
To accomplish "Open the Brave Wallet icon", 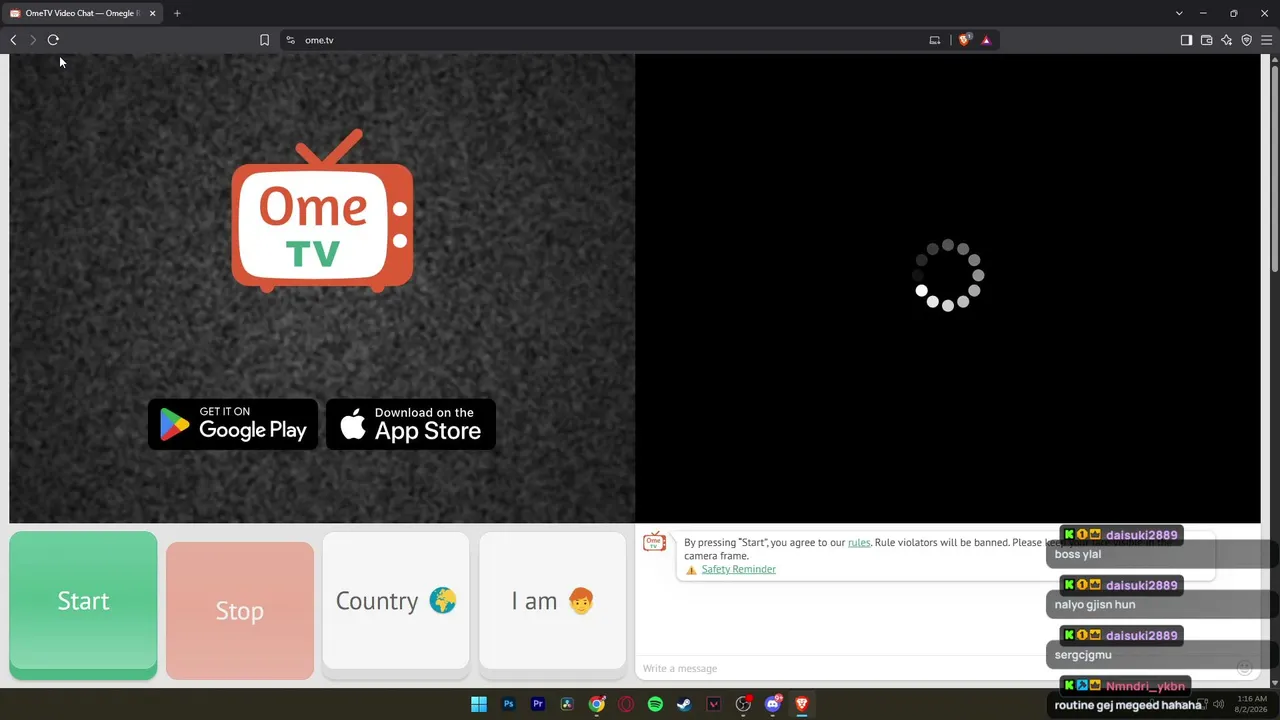I will [1206, 40].
